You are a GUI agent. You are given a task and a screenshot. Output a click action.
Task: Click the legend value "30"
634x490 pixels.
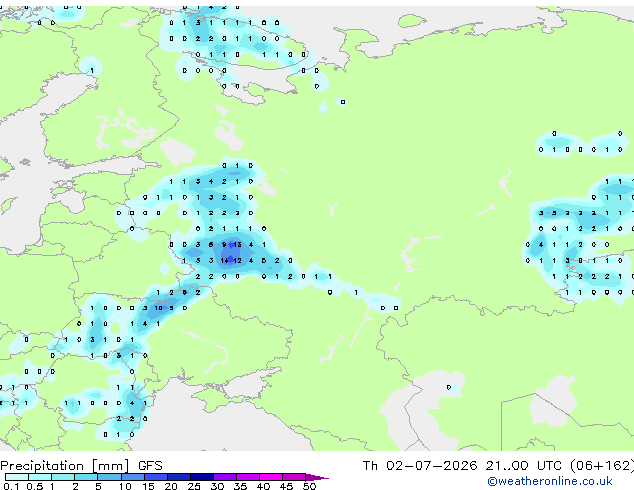tap(217, 486)
